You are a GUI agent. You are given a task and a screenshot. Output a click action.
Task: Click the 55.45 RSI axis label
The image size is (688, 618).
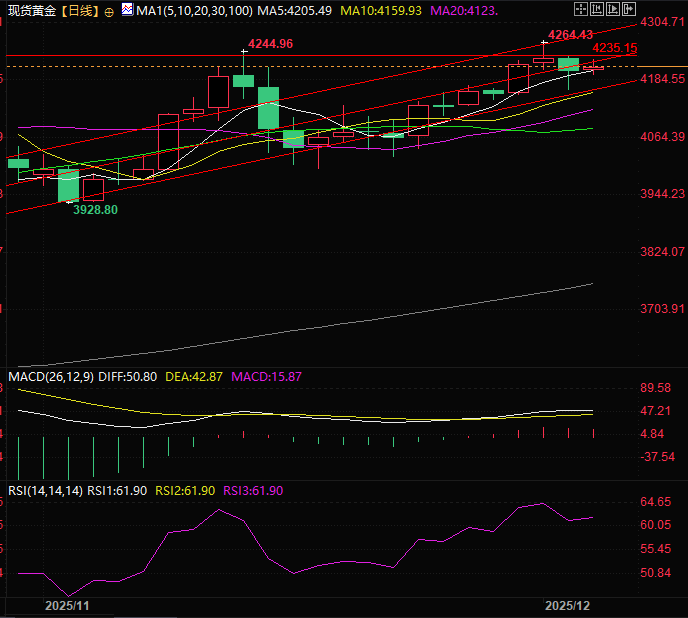656,549
